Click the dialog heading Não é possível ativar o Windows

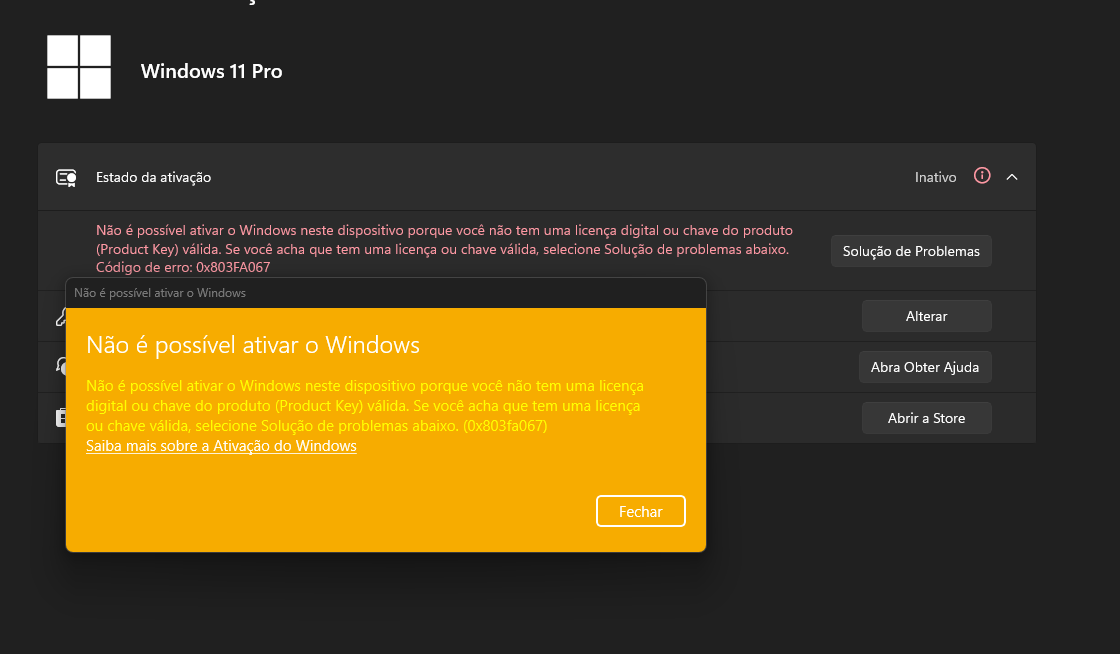[x=253, y=345]
